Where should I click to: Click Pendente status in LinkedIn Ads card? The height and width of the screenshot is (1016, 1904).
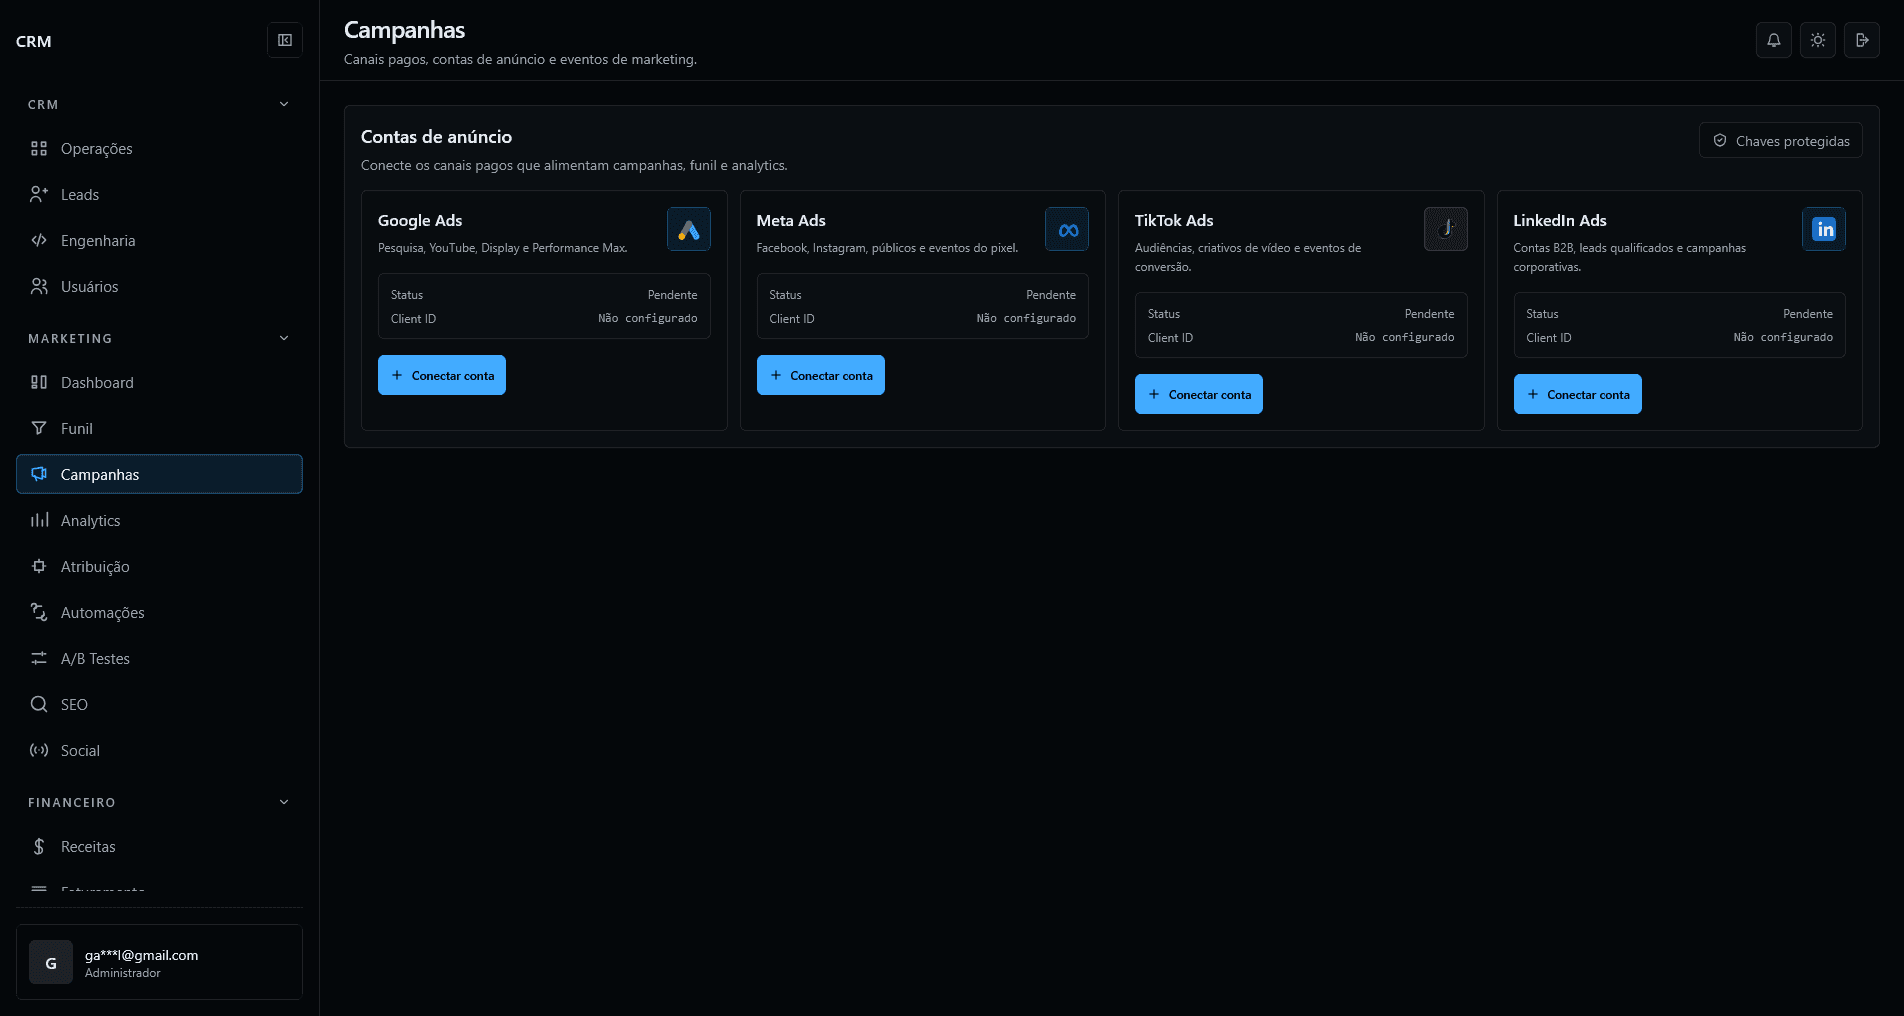1808,314
